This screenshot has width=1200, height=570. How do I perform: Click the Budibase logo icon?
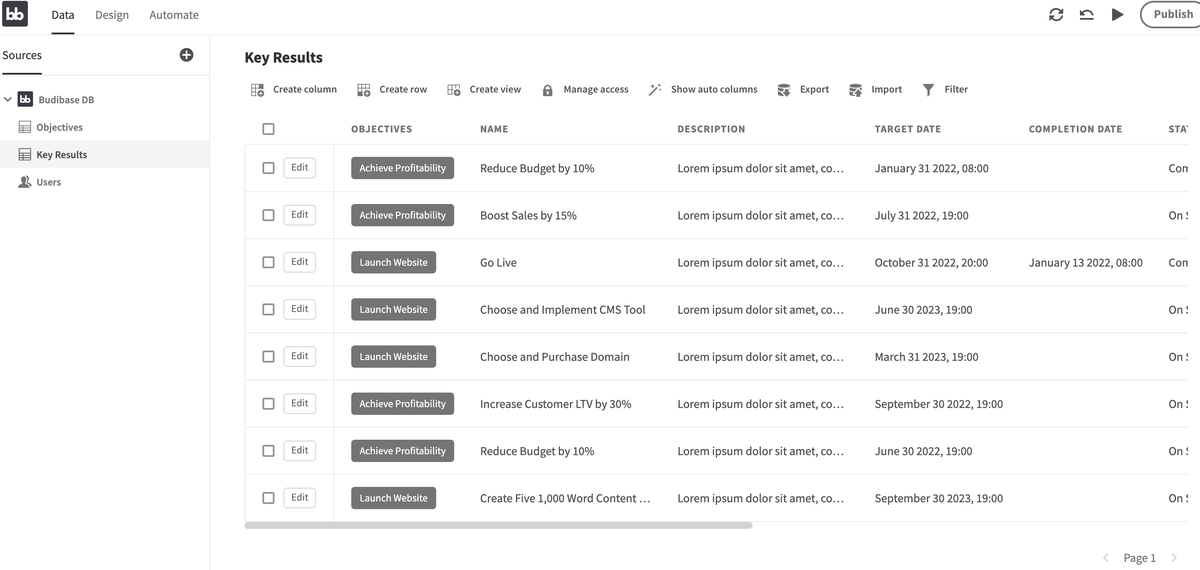click(15, 14)
